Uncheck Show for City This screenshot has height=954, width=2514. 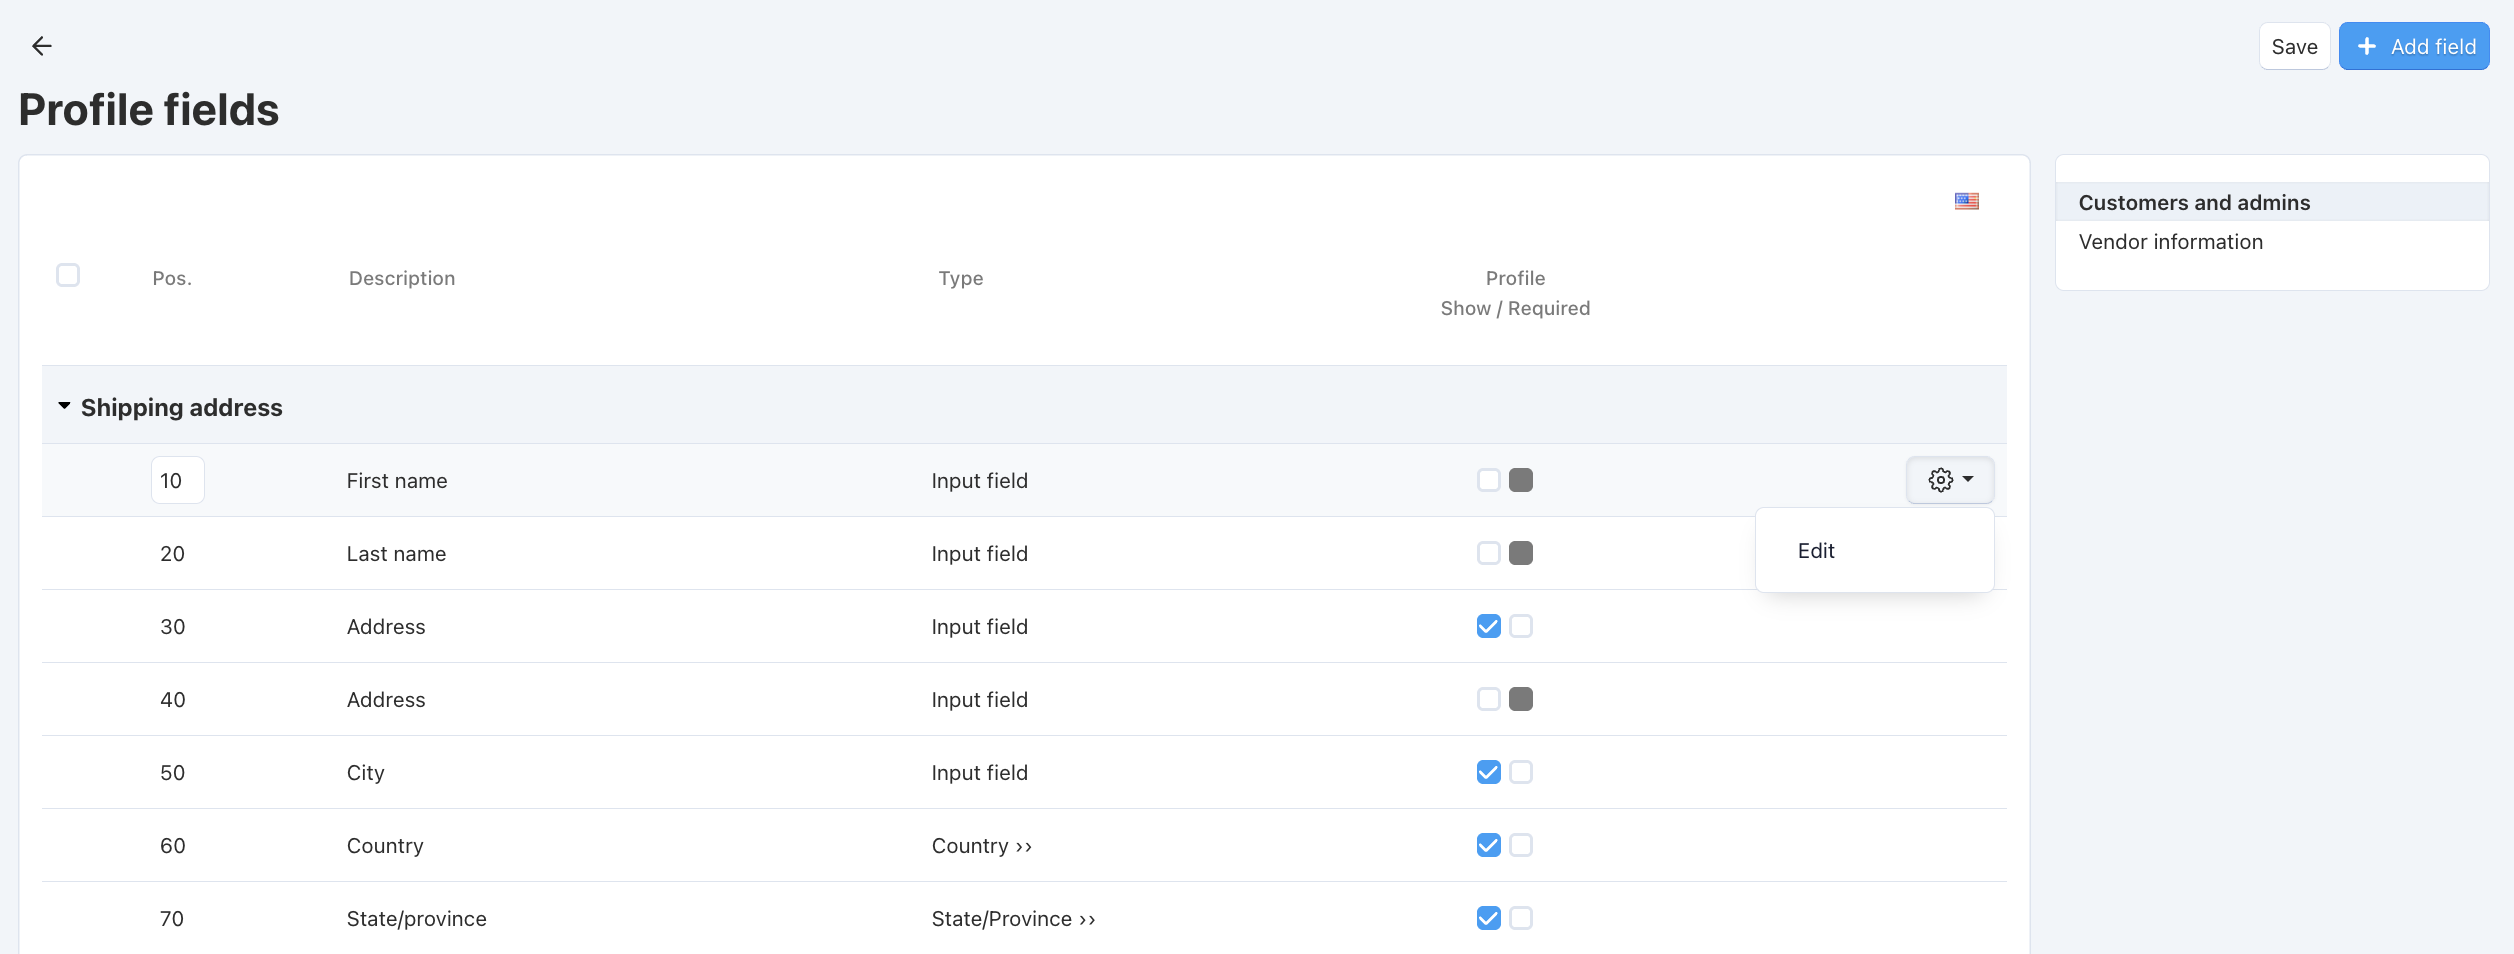coord(1489,772)
